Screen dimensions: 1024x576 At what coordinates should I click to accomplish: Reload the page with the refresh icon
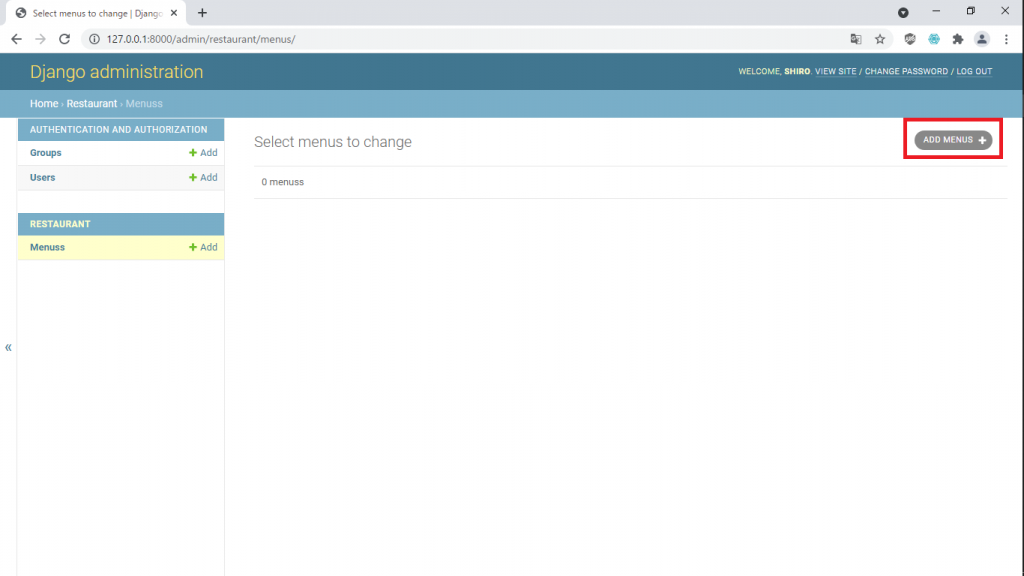tap(64, 39)
